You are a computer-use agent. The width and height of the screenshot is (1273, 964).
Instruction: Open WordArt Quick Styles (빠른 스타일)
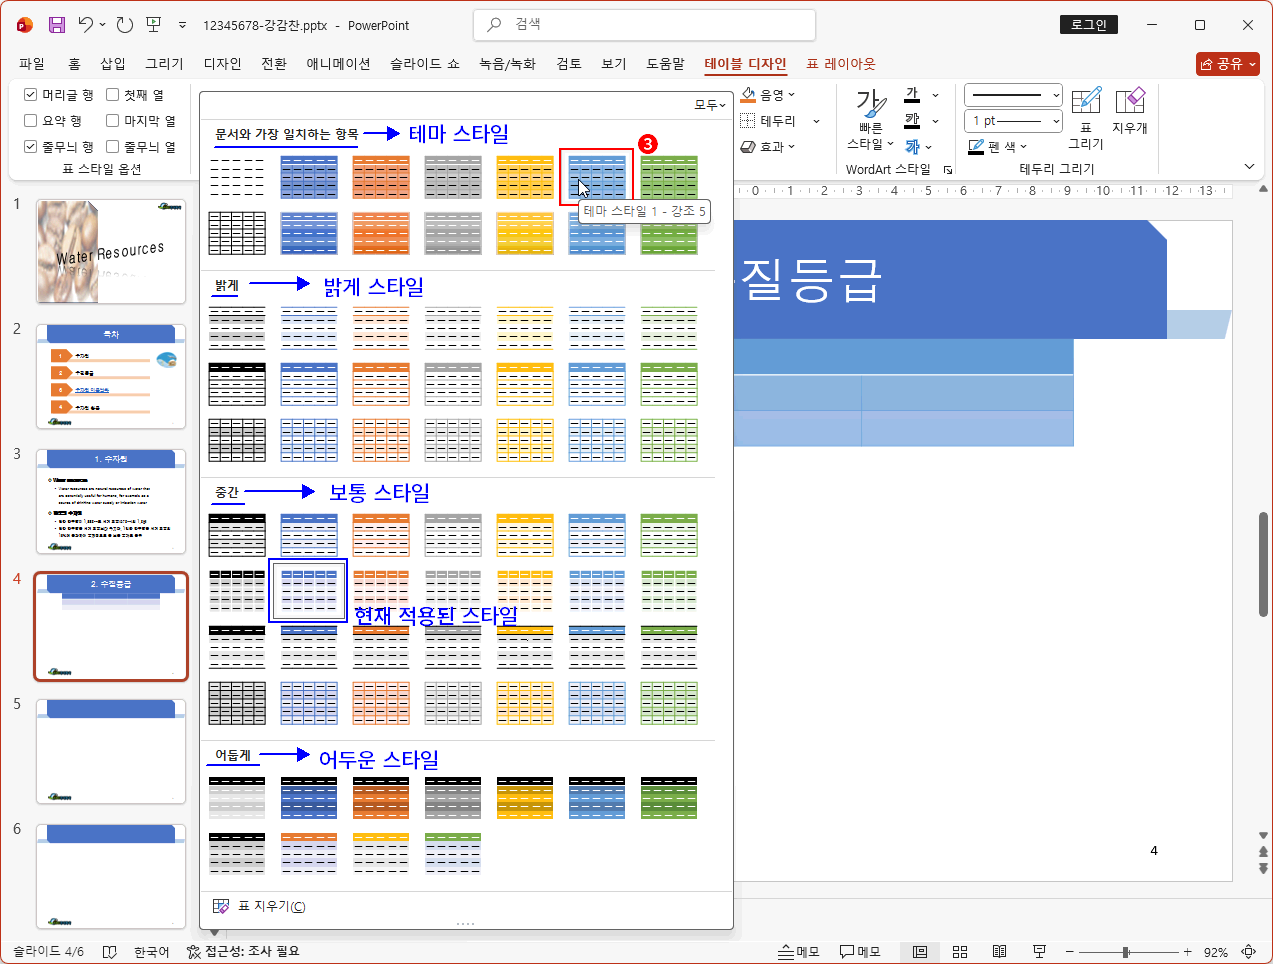(x=870, y=119)
